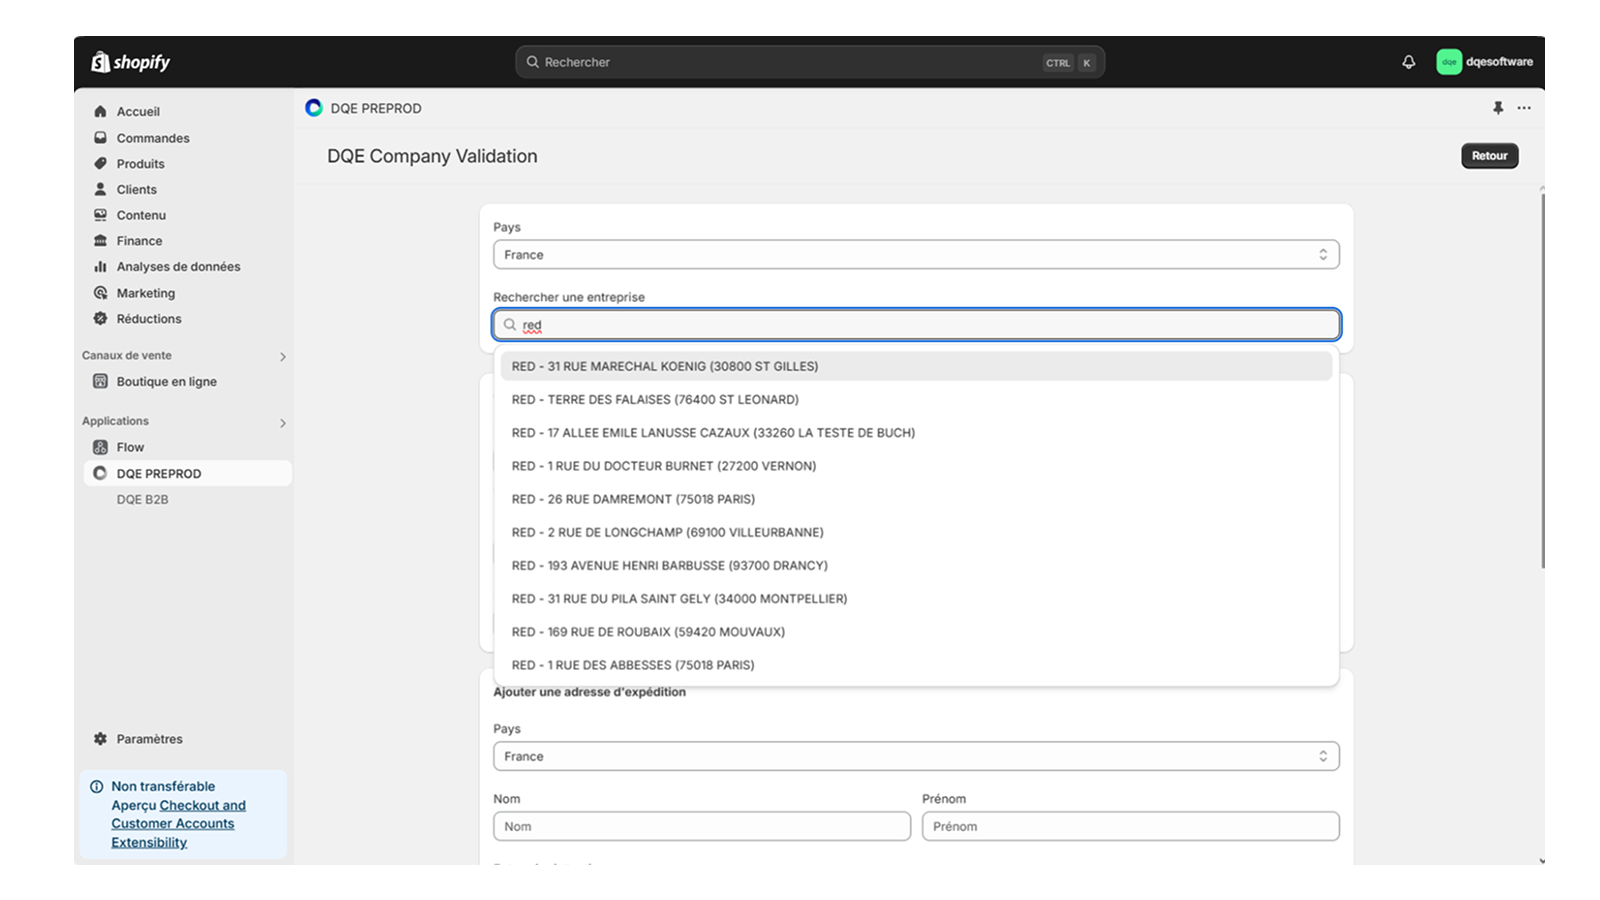Open the shipping address Pays dropdown
The image size is (1600, 900).
[916, 757]
